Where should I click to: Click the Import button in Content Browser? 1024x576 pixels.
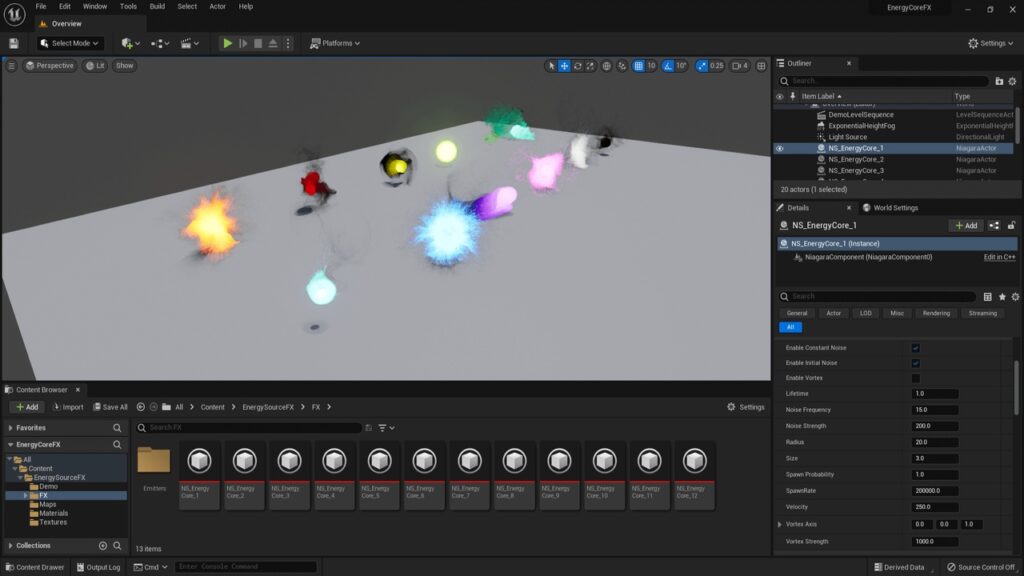[x=68, y=407]
